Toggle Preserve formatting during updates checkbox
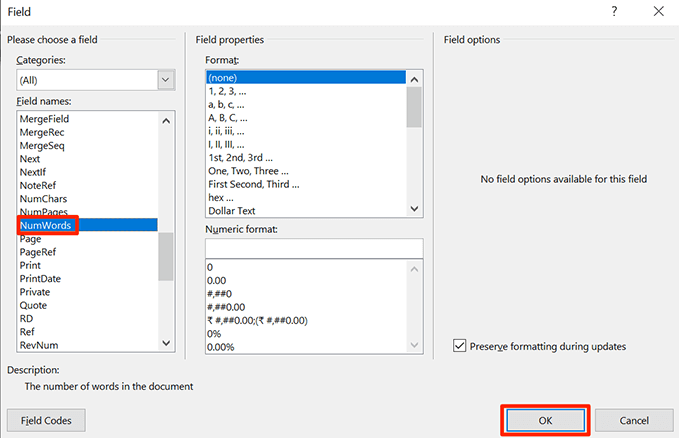This screenshot has height=438, width=680. click(460, 346)
